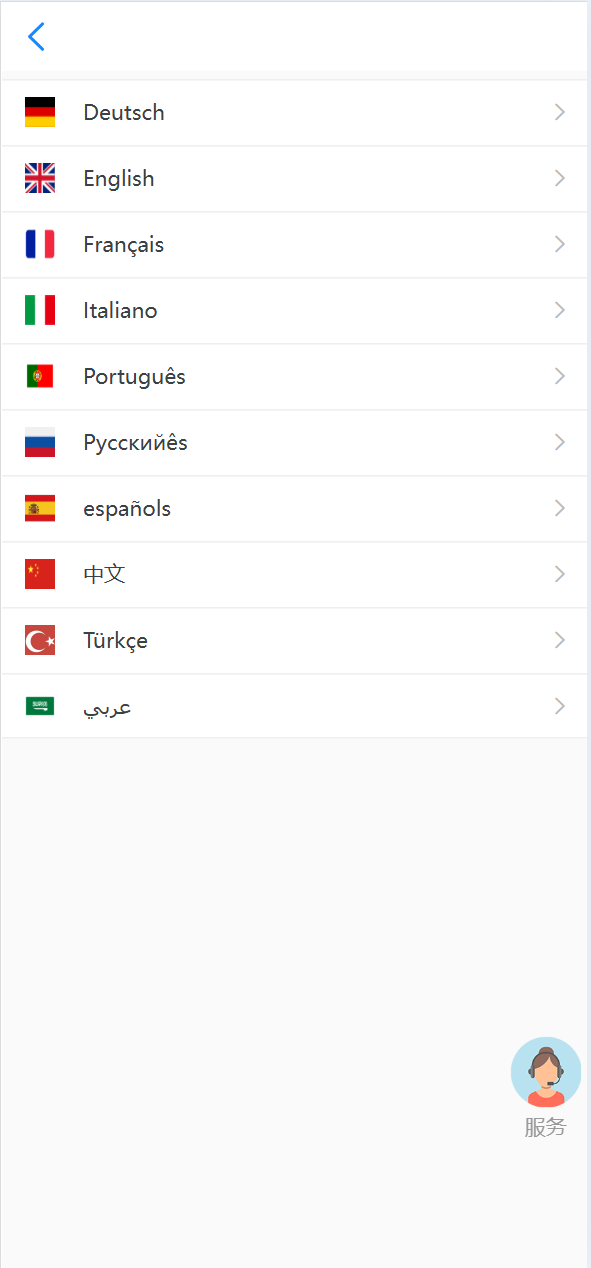The width and height of the screenshot is (591, 1268).
Task: Click the Turkish flag icon
Action: pos(40,640)
